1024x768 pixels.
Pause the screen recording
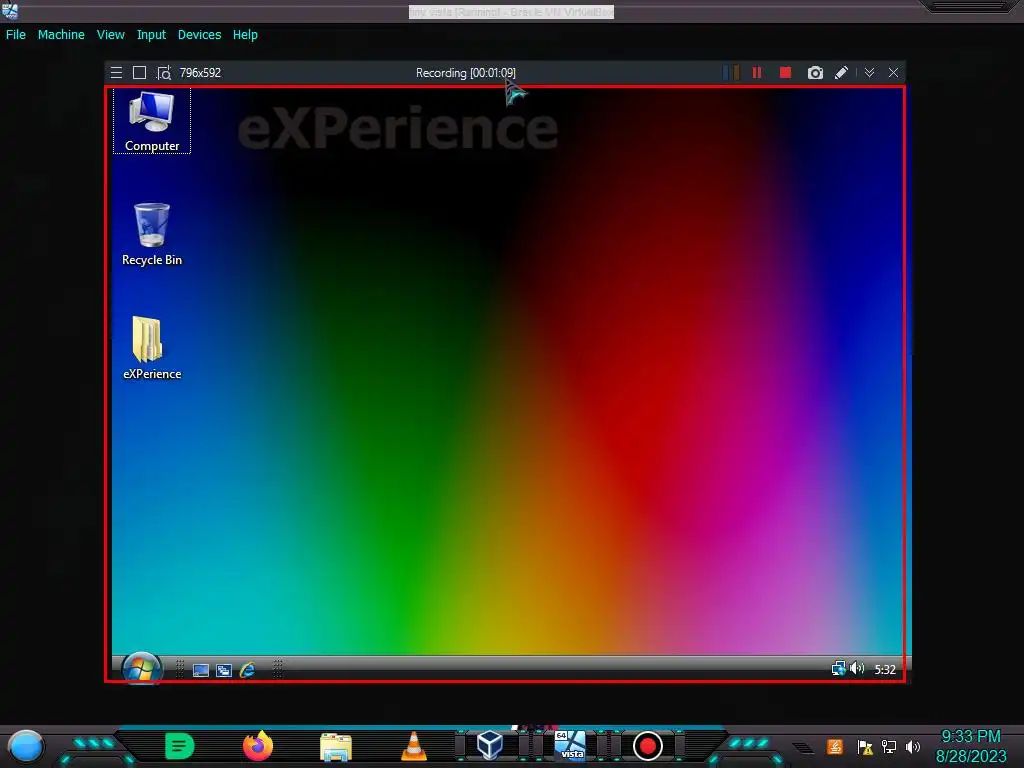click(757, 72)
